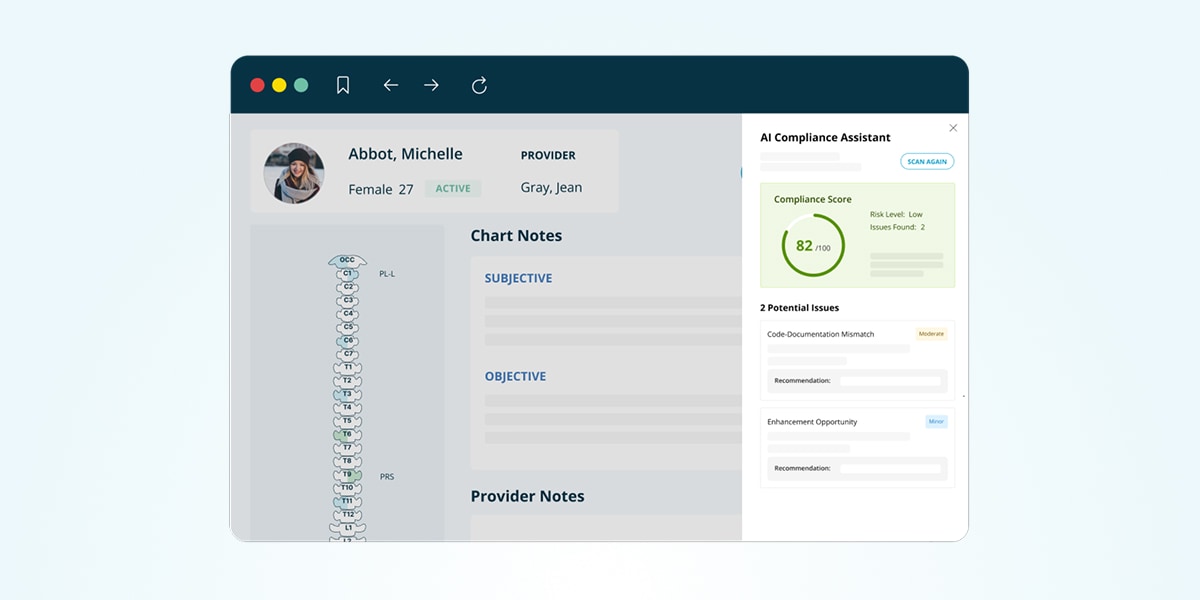
Task: Click the bookmark icon in the browser toolbar
Action: [343, 85]
